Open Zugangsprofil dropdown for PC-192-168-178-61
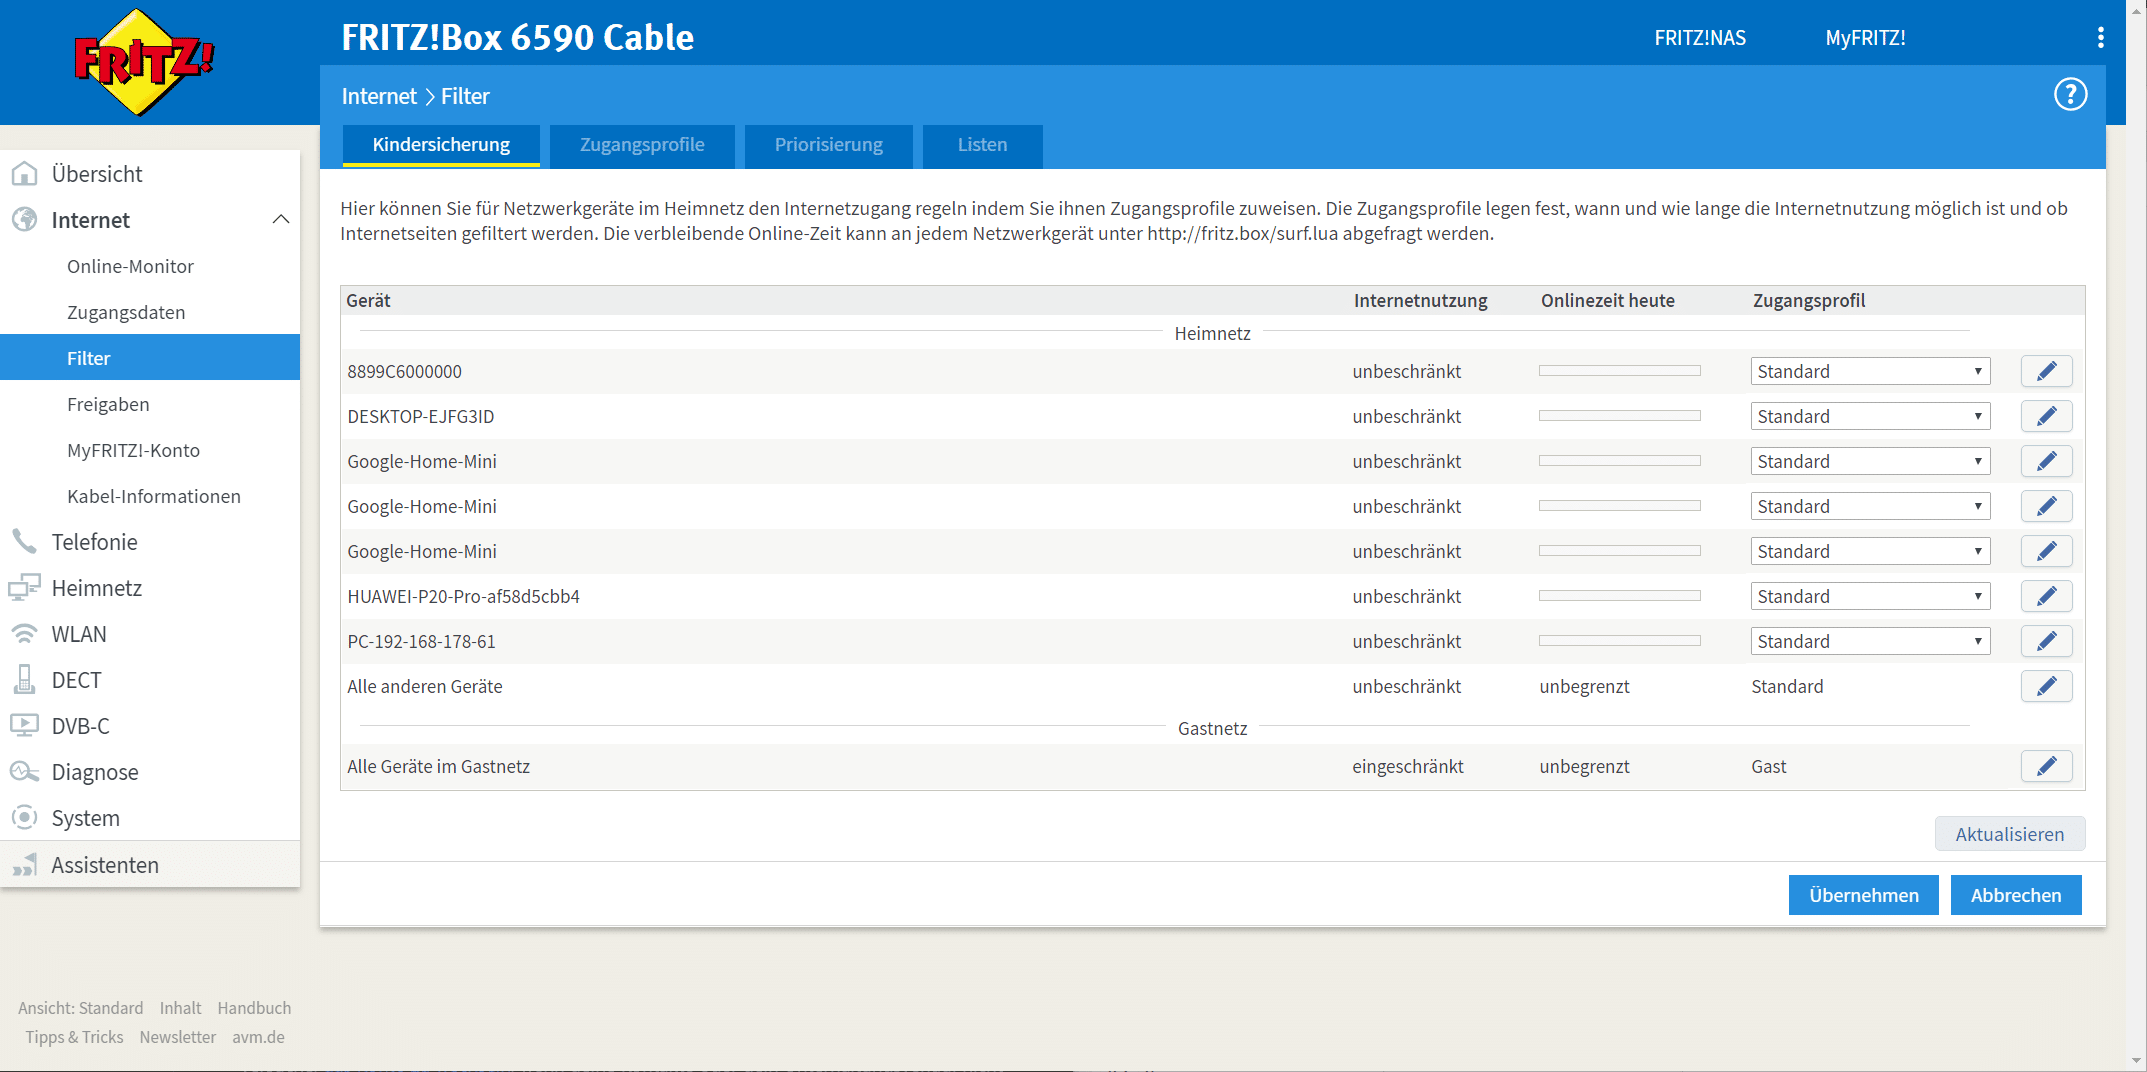 [1869, 641]
